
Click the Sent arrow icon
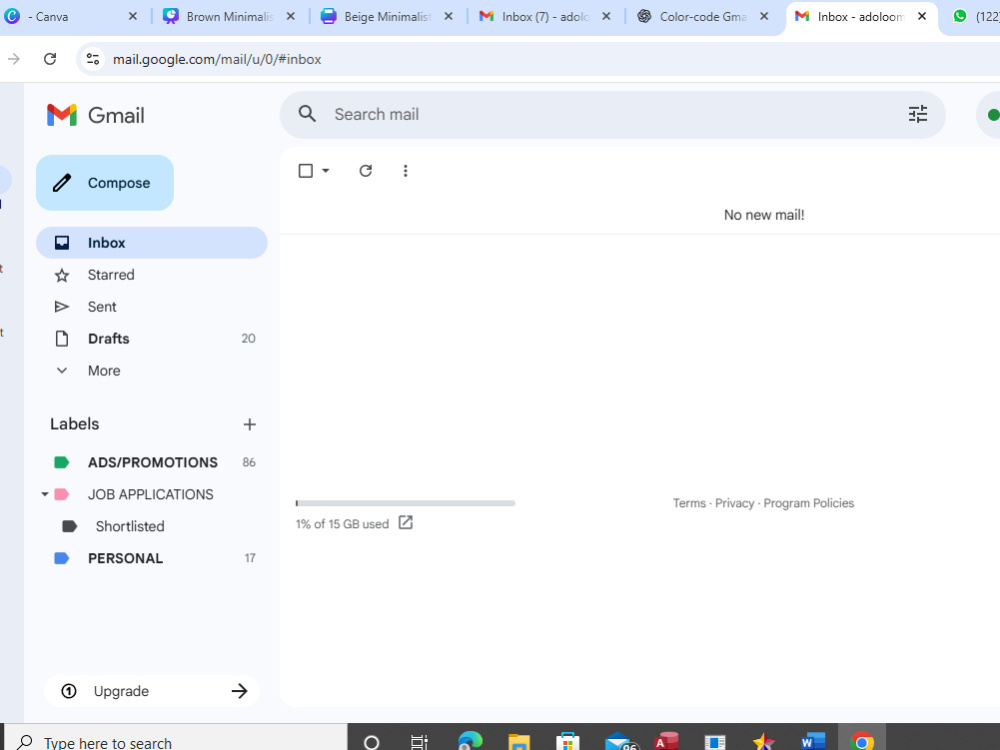point(62,307)
